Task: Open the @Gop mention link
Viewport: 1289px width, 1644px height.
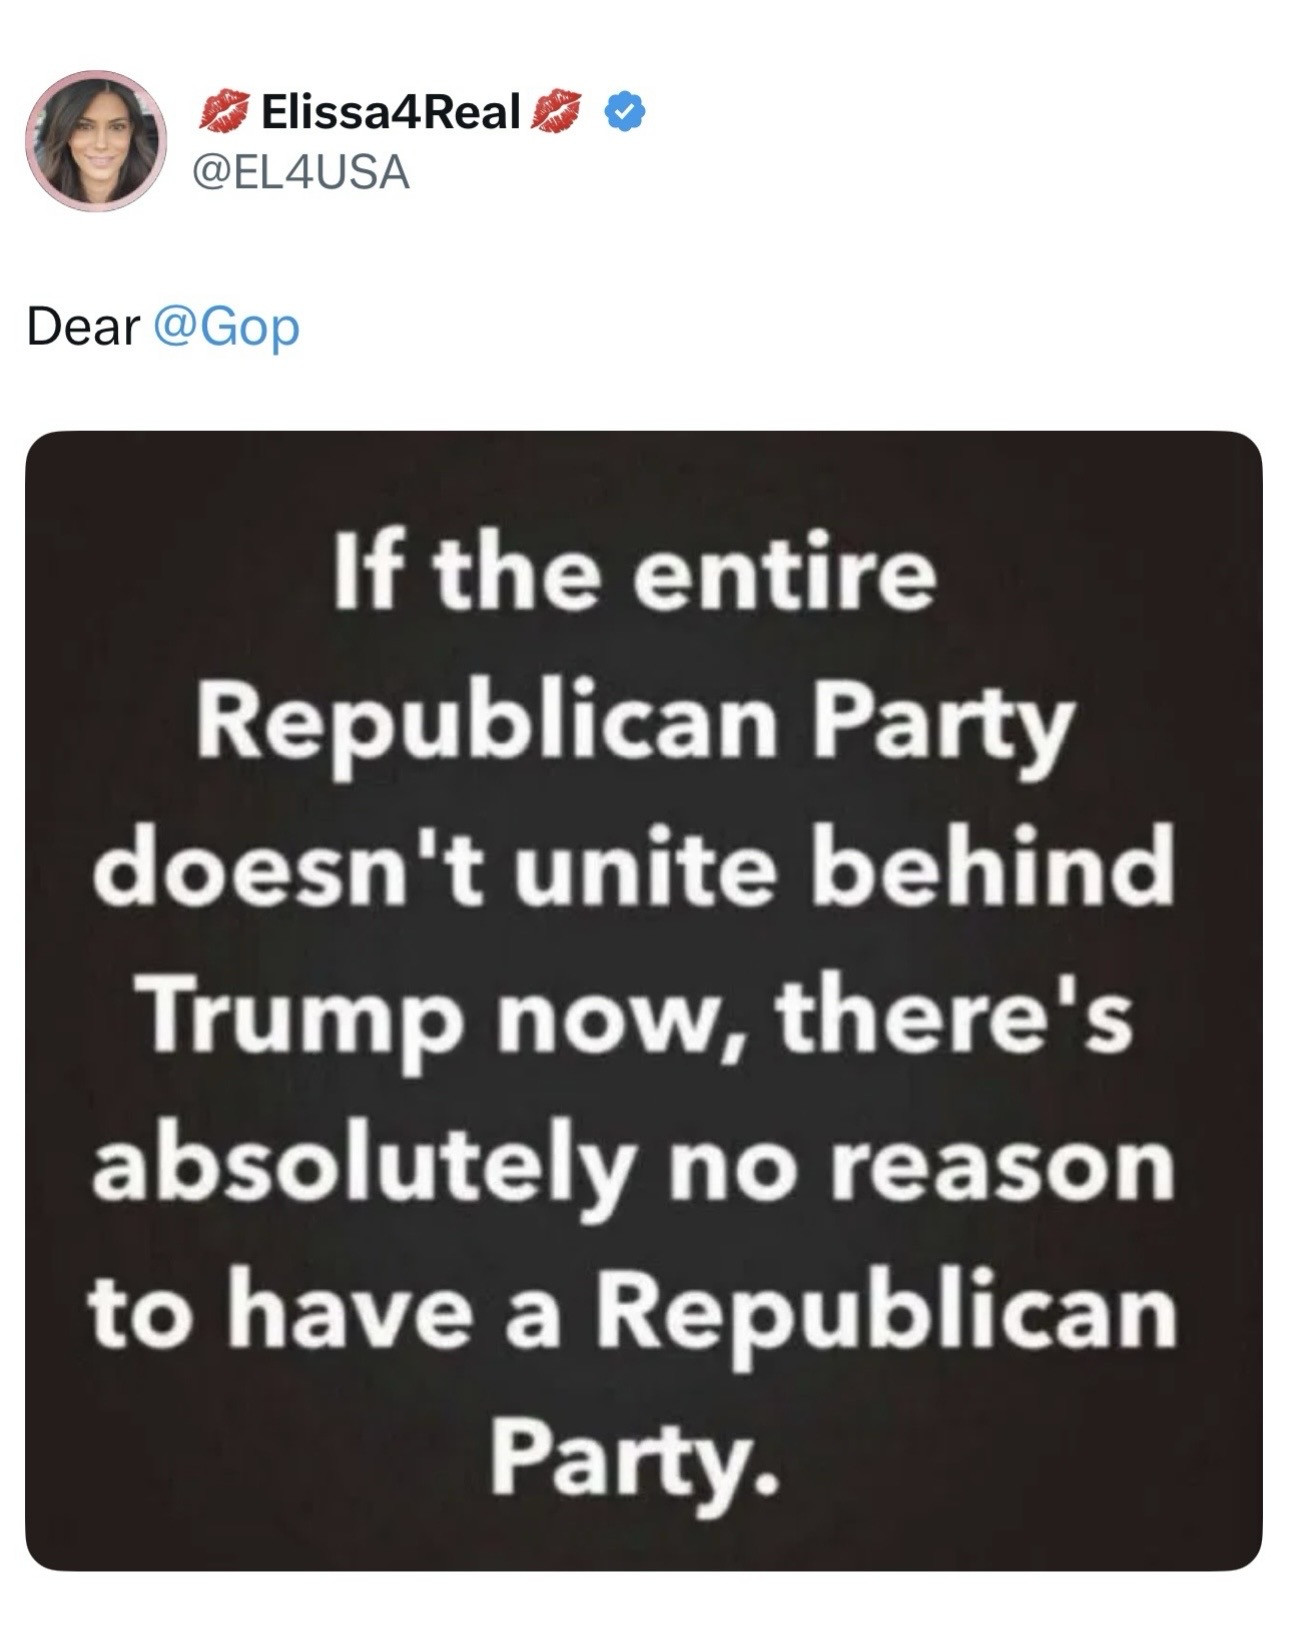Action: (x=226, y=327)
